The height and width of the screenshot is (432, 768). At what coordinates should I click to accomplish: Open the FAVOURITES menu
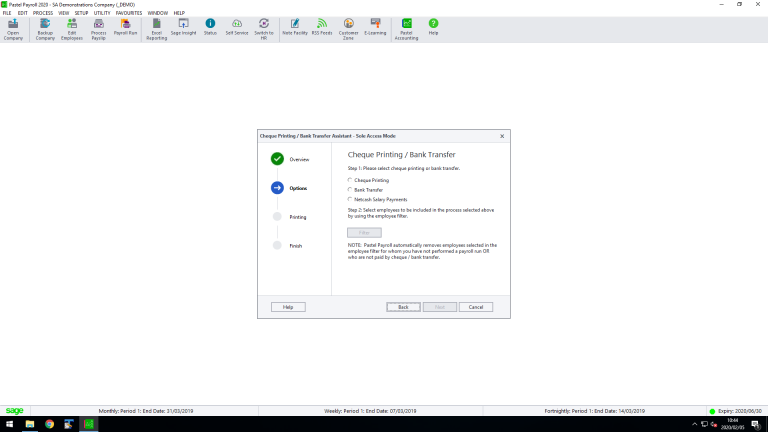point(129,13)
